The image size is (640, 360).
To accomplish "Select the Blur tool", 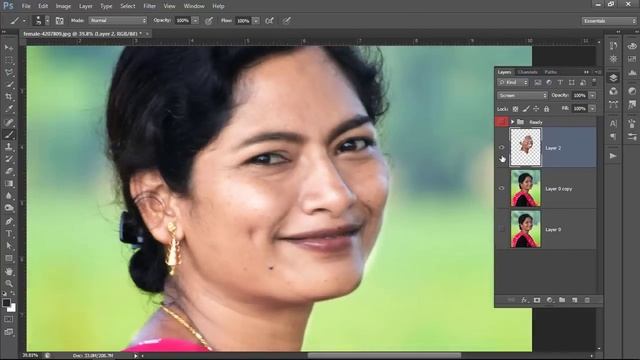I will pyautogui.click(x=9, y=196).
